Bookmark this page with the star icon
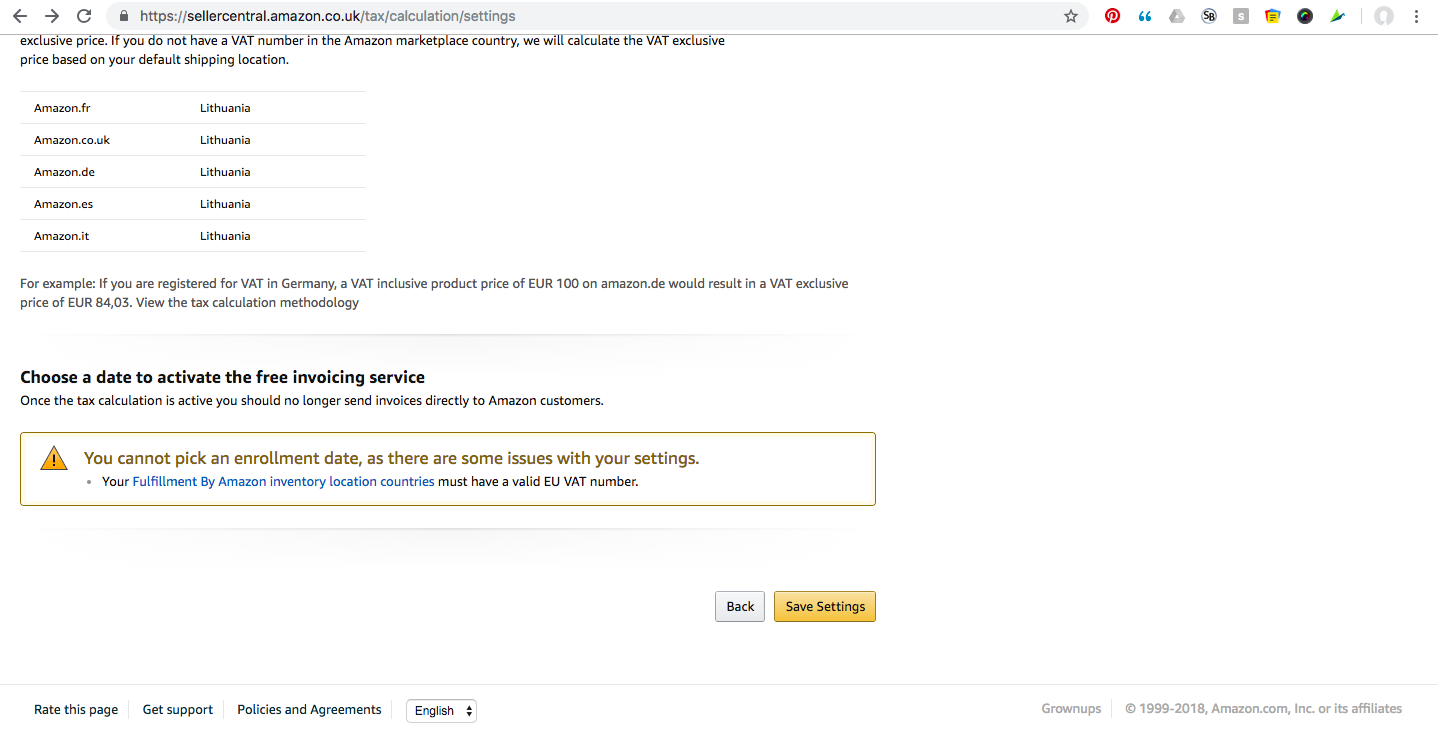This screenshot has width=1438, height=739. coord(1071,16)
